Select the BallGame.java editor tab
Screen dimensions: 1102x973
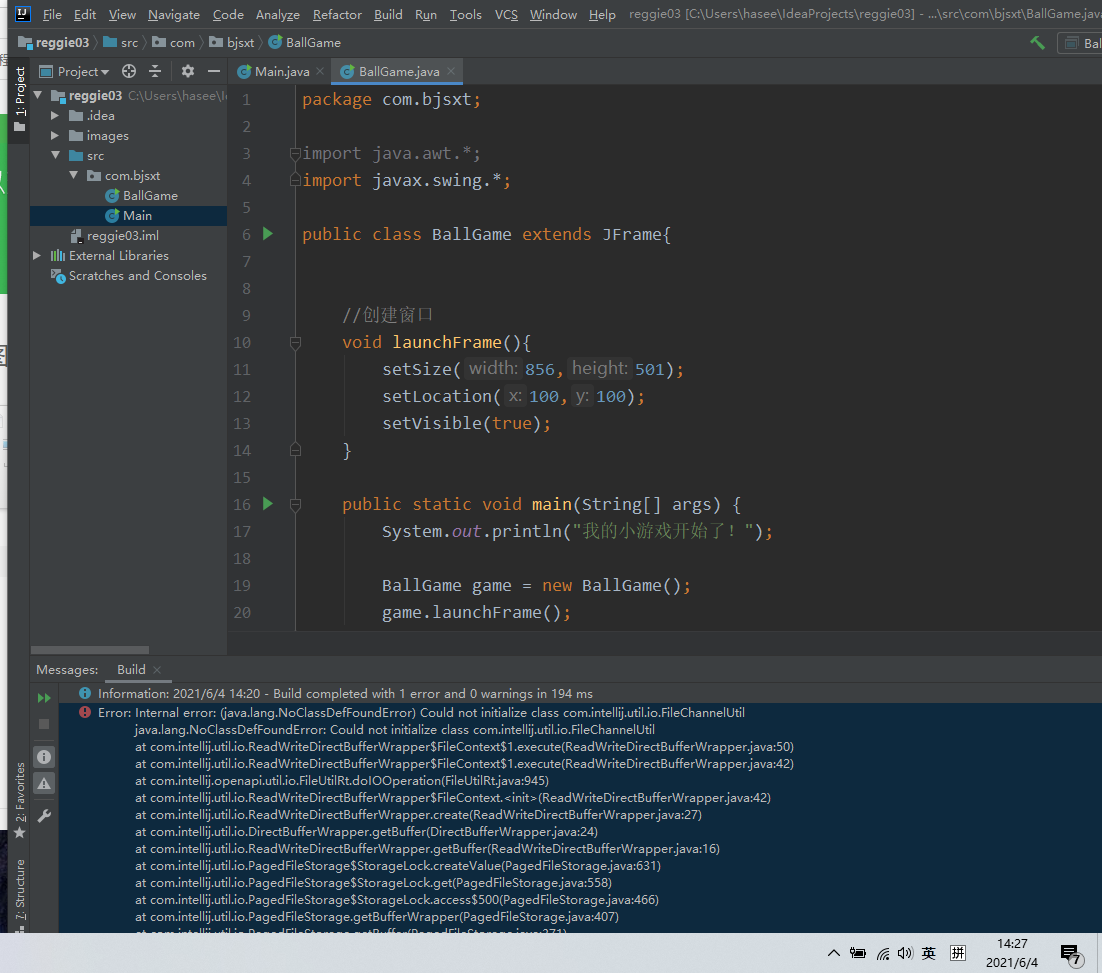pos(398,71)
